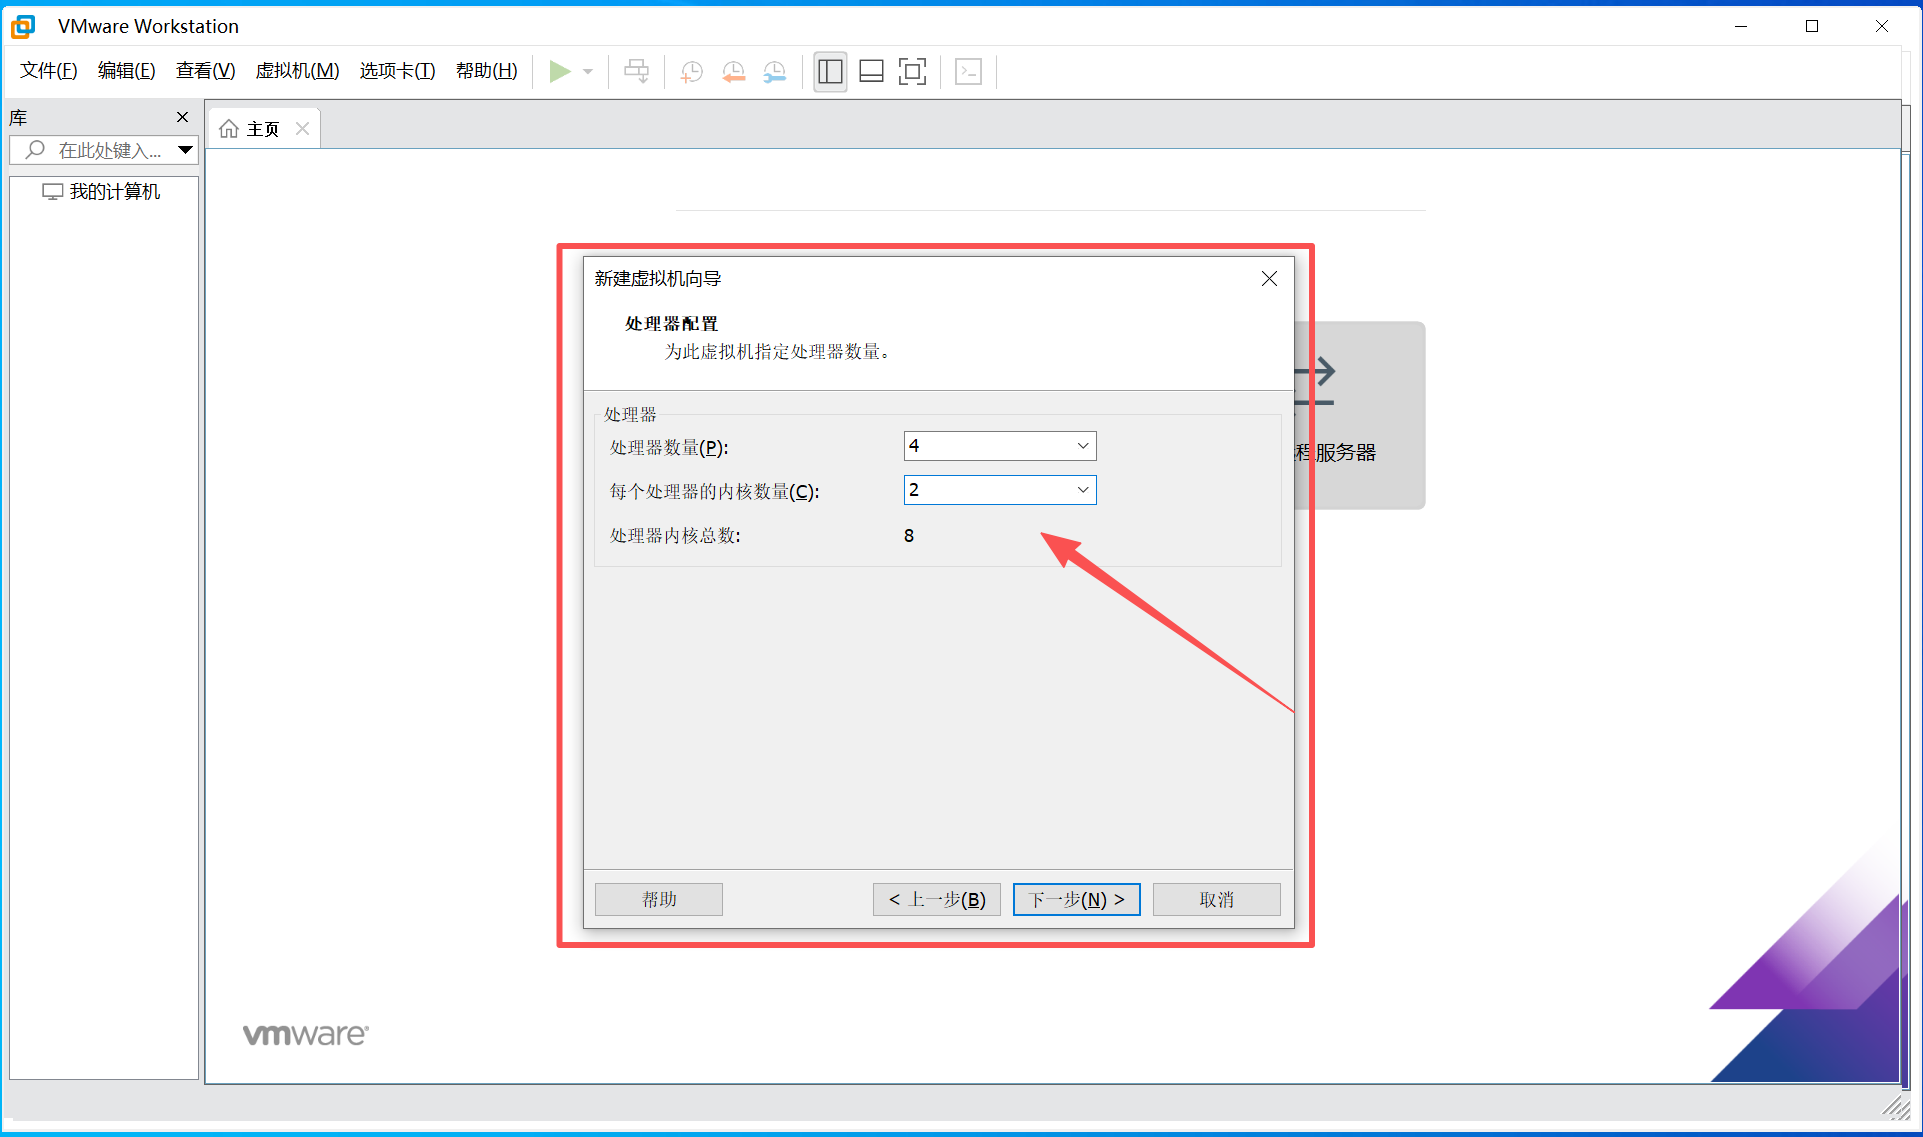Click the 下一步(N) next button
This screenshot has height=1137, width=1923.
tap(1076, 899)
